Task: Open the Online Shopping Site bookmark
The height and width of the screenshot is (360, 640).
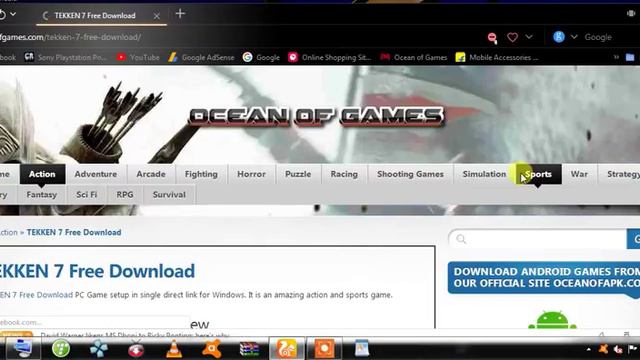Action: 330,58
